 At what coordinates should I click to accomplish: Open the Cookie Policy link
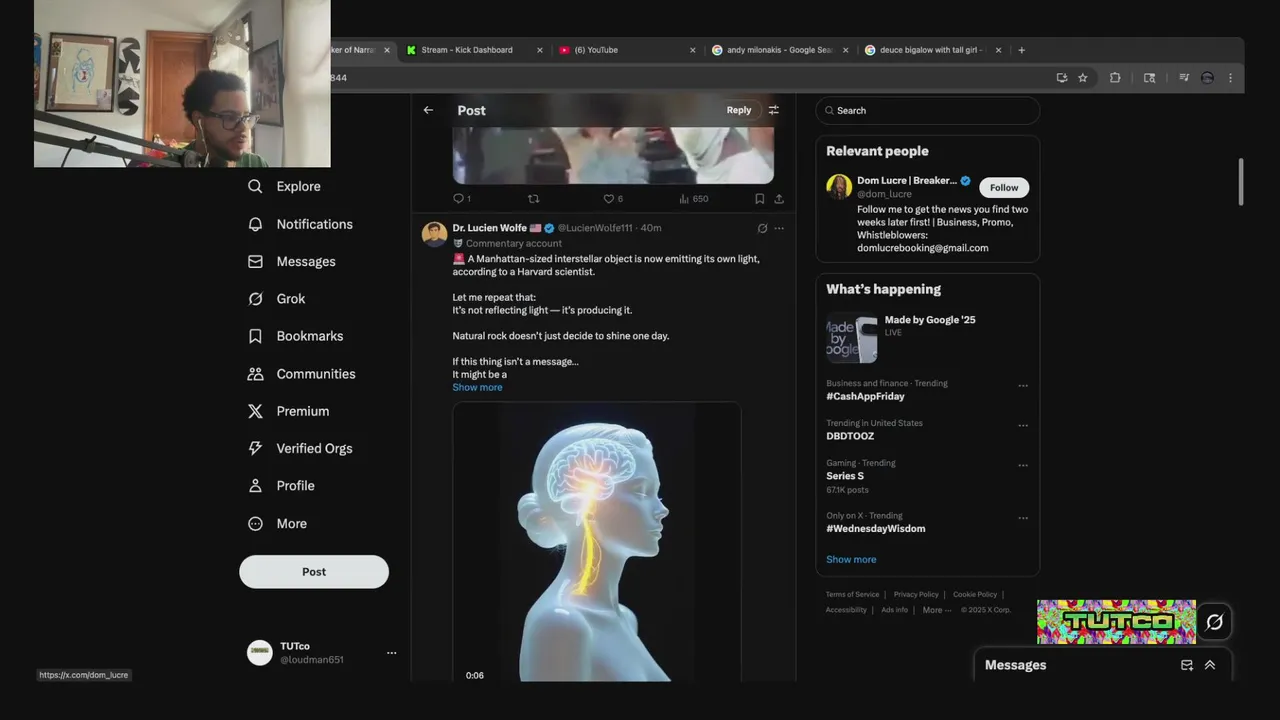(x=975, y=595)
